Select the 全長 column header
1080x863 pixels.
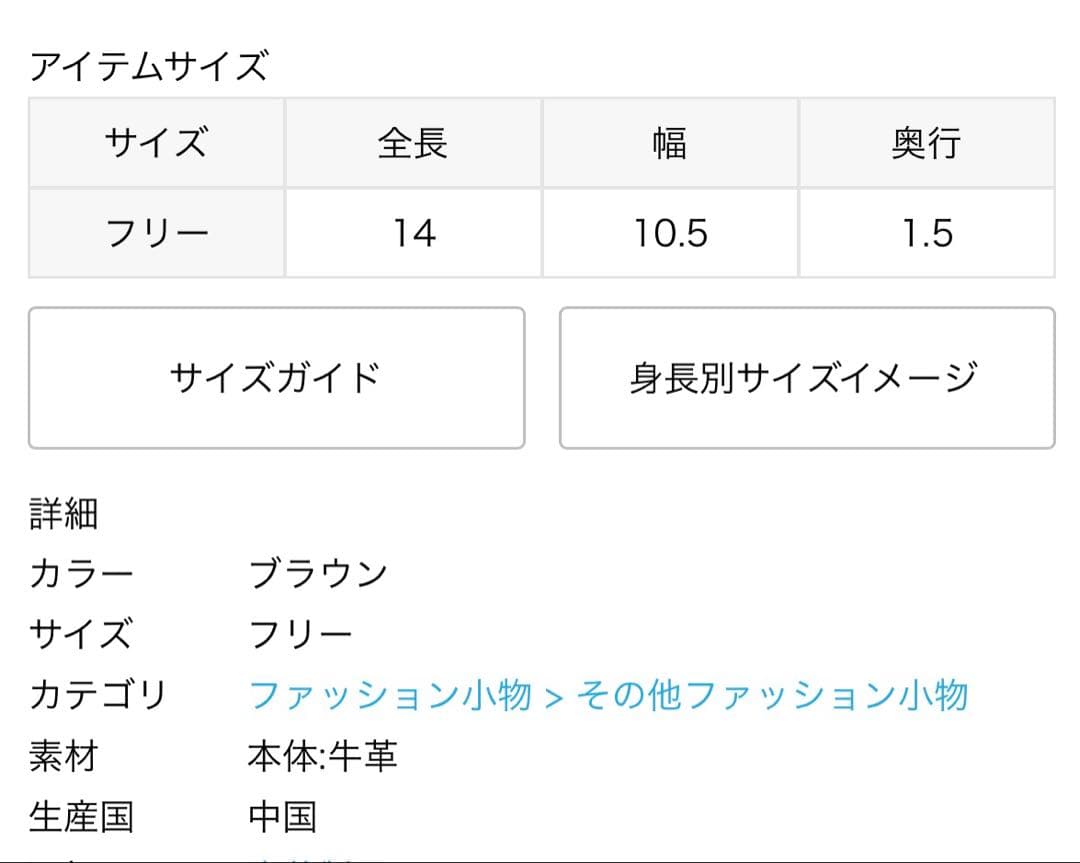413,143
